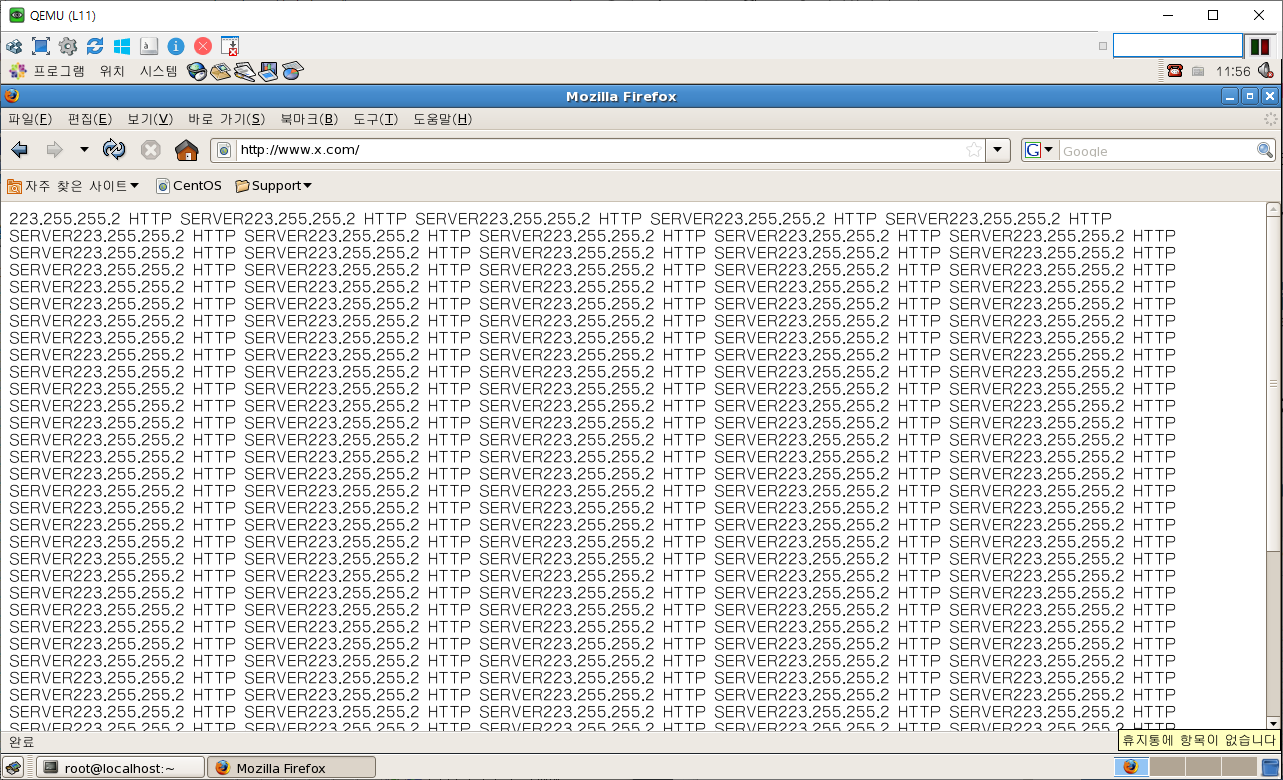Click the Firefox Forward arrow button

click(54, 150)
